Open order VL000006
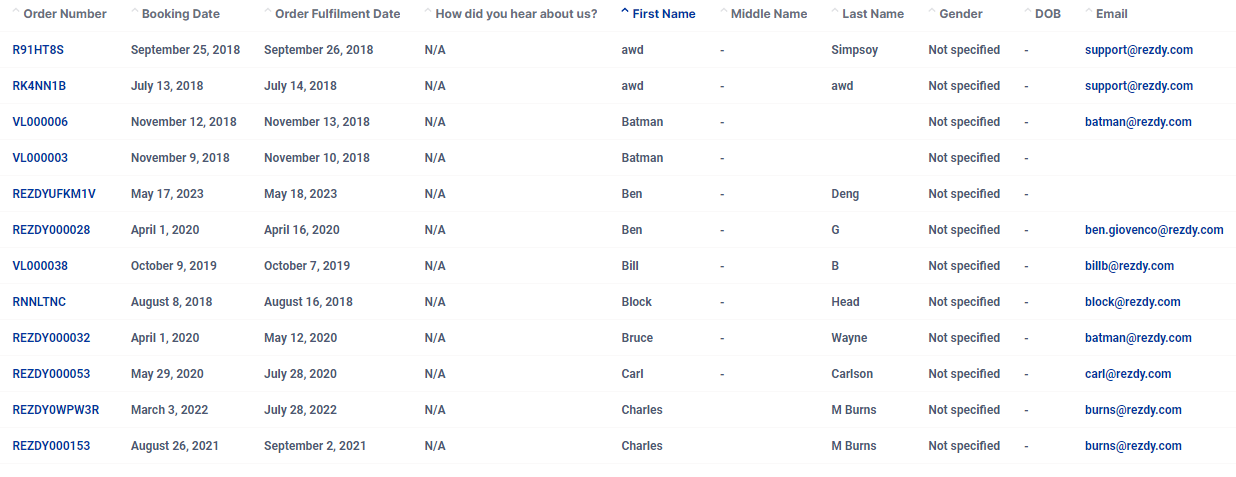 [40, 122]
